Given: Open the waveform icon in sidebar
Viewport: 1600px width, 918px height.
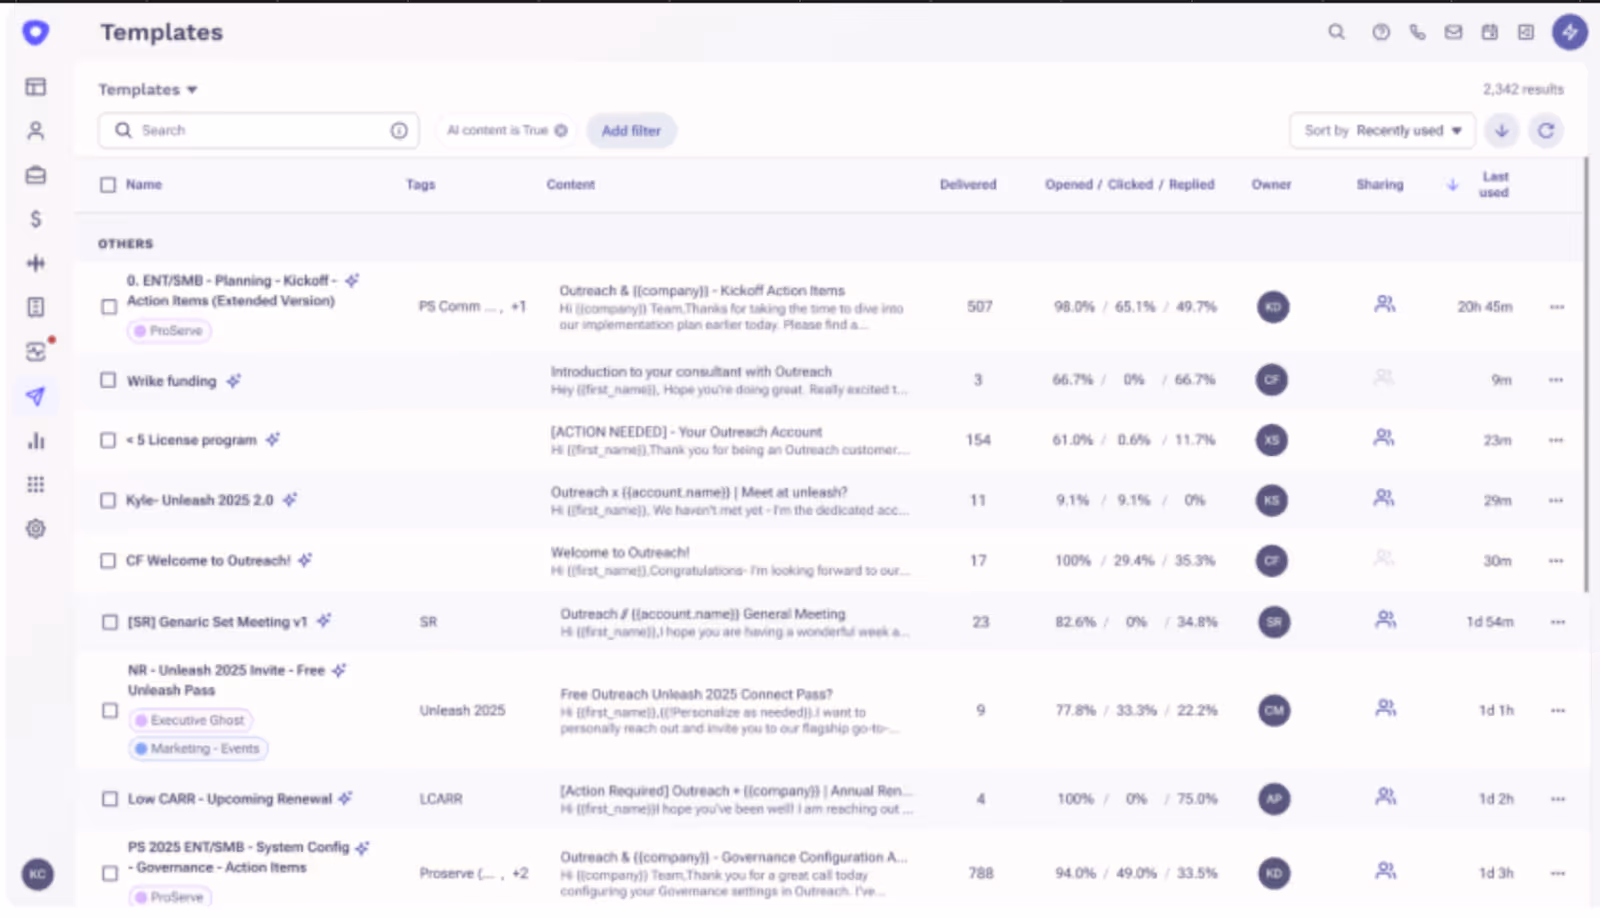Looking at the screenshot, I should coord(36,263).
